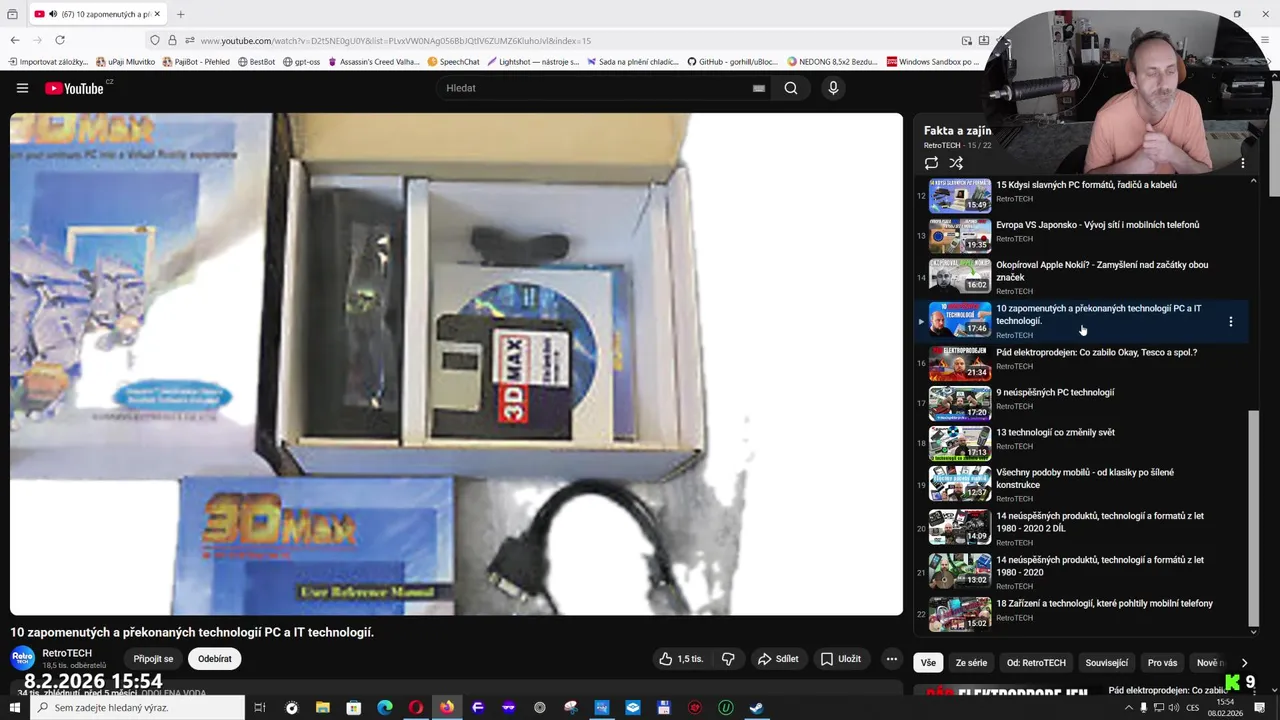The image size is (1280, 720).
Task: Select the Pro vás filter chip
Action: [1163, 663]
